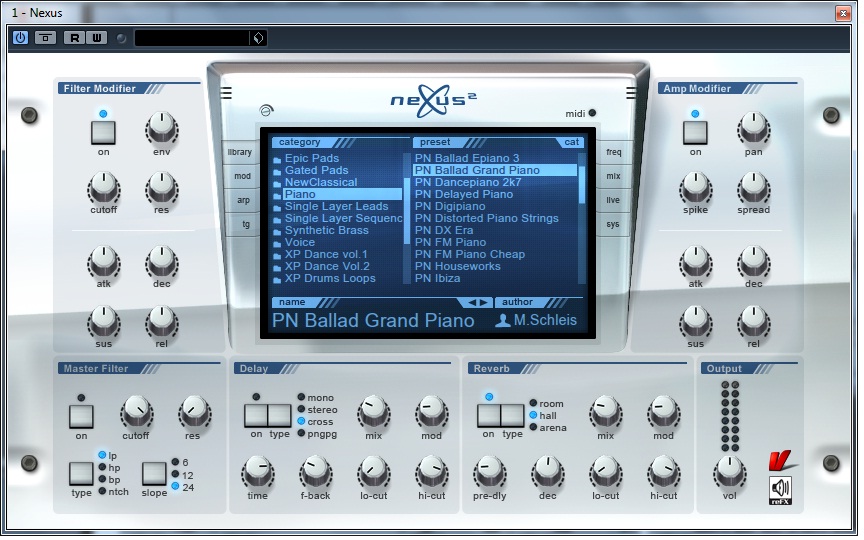Click the Write automation W icon
Screen dimensions: 864x540
96,37
